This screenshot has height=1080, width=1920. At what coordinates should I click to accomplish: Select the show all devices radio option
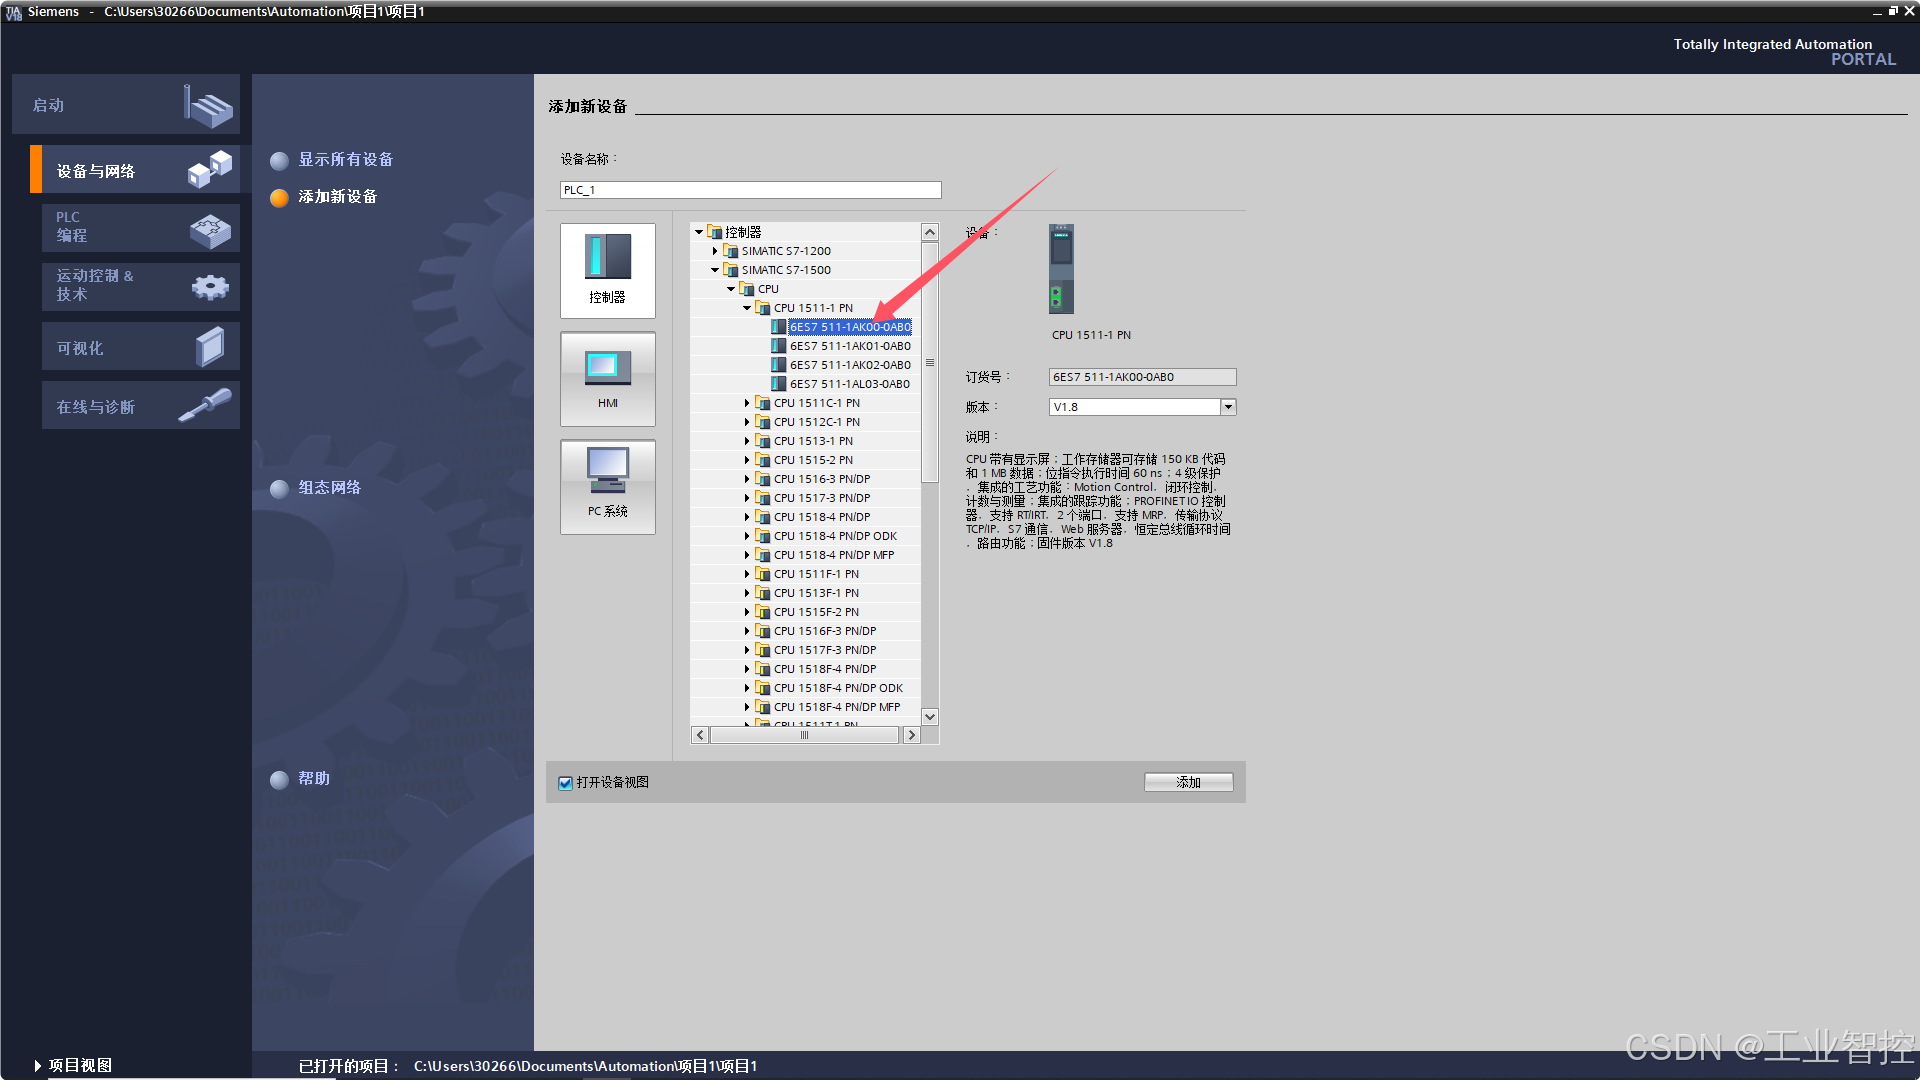point(280,160)
